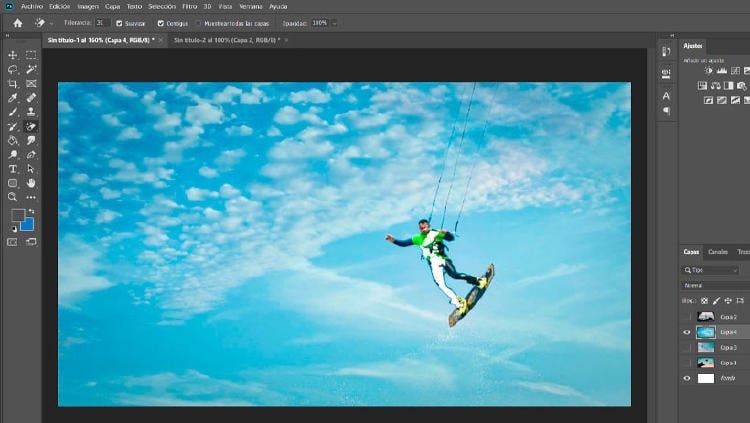Open the layer filter Tipo dropdown
Viewport: 750px width, 423px height.
(712, 270)
